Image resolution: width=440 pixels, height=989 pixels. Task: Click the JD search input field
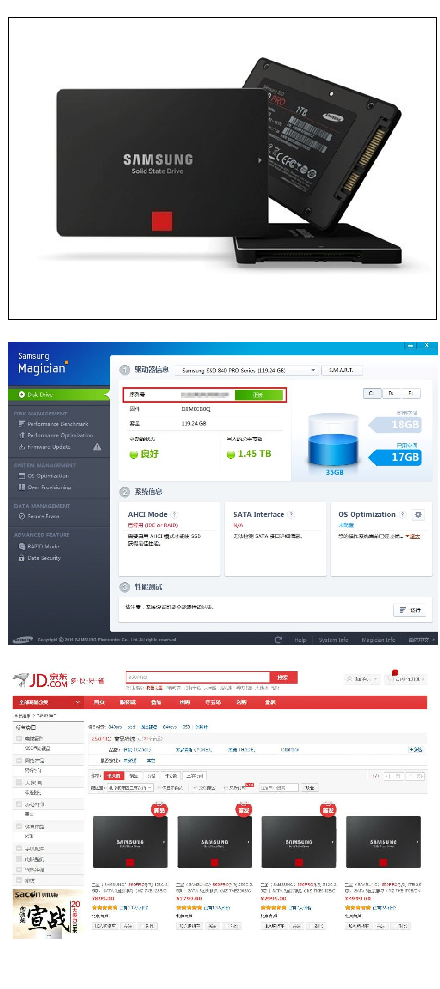pyautogui.click(x=198, y=677)
